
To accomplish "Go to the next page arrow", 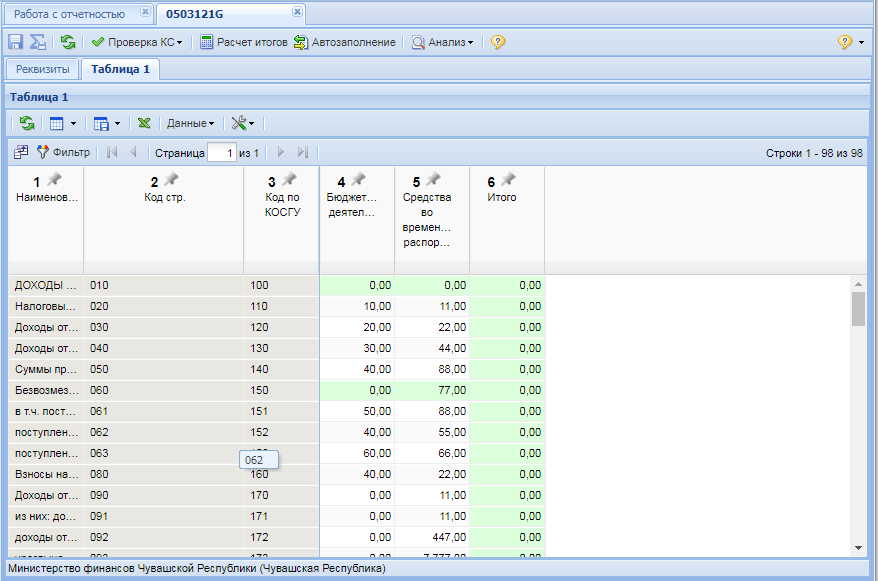I will pos(281,152).
